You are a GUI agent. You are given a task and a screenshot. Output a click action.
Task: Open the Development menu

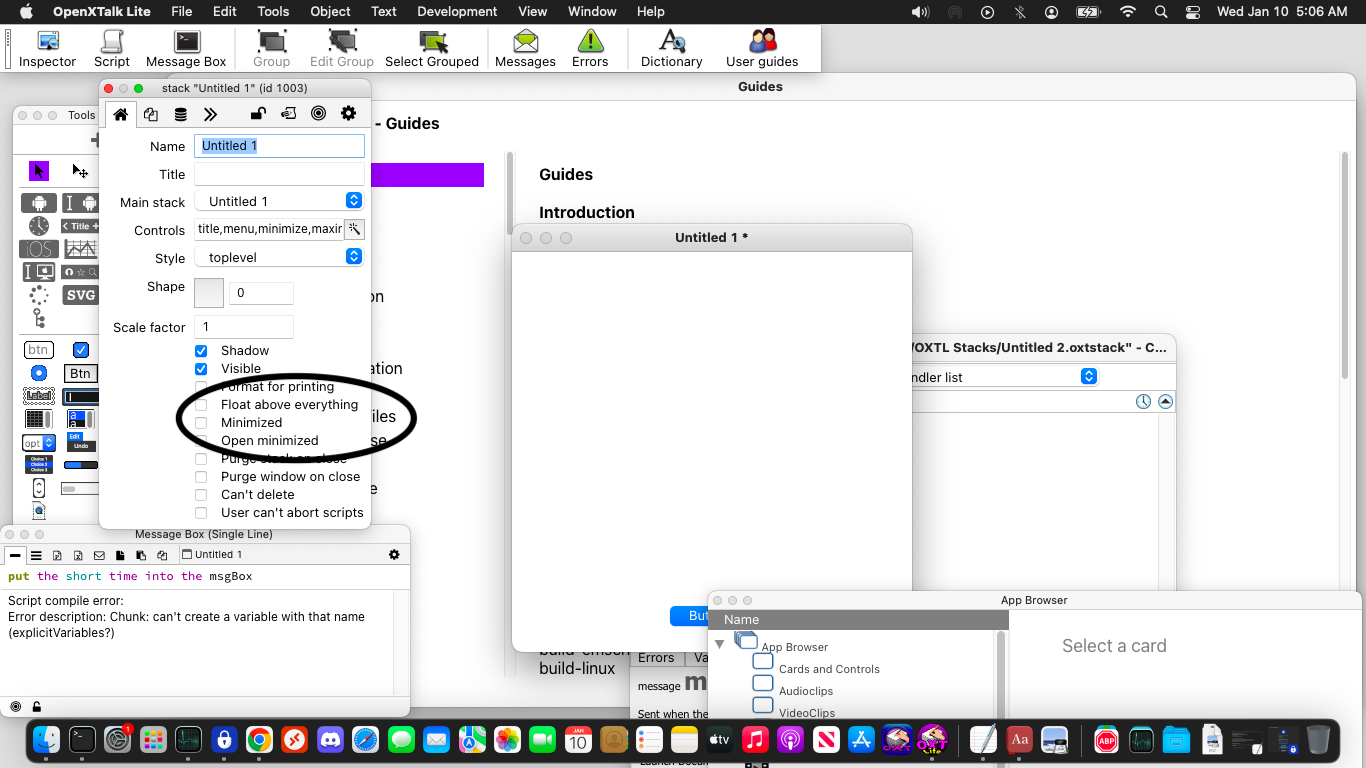coord(457,12)
